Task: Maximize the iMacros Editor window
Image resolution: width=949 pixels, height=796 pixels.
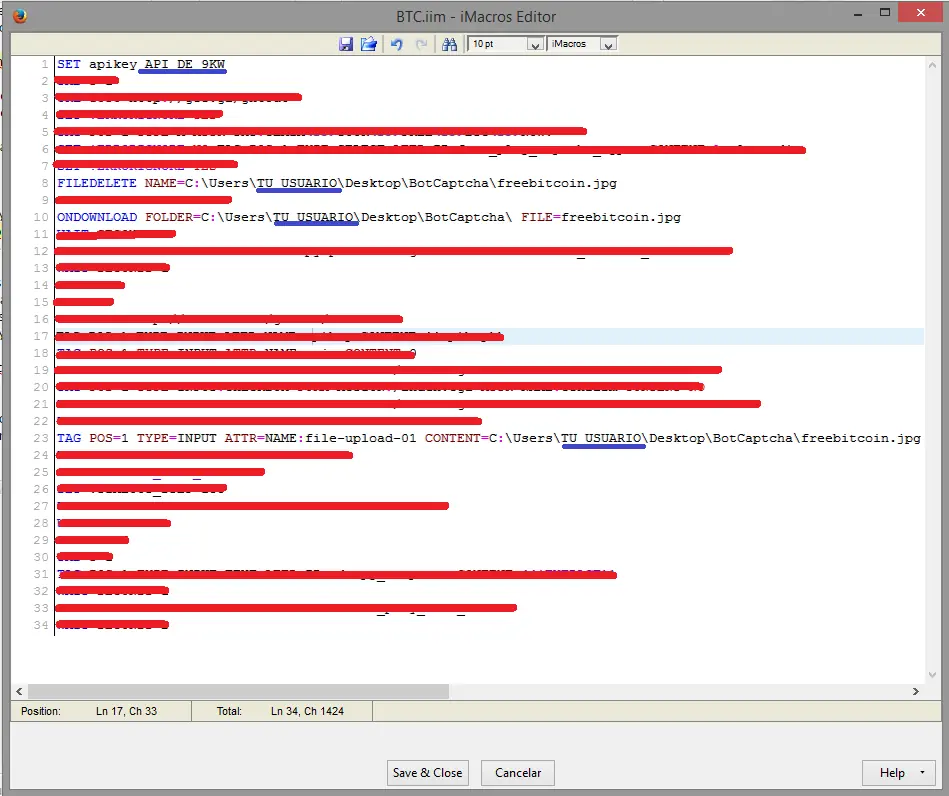Action: tap(885, 13)
